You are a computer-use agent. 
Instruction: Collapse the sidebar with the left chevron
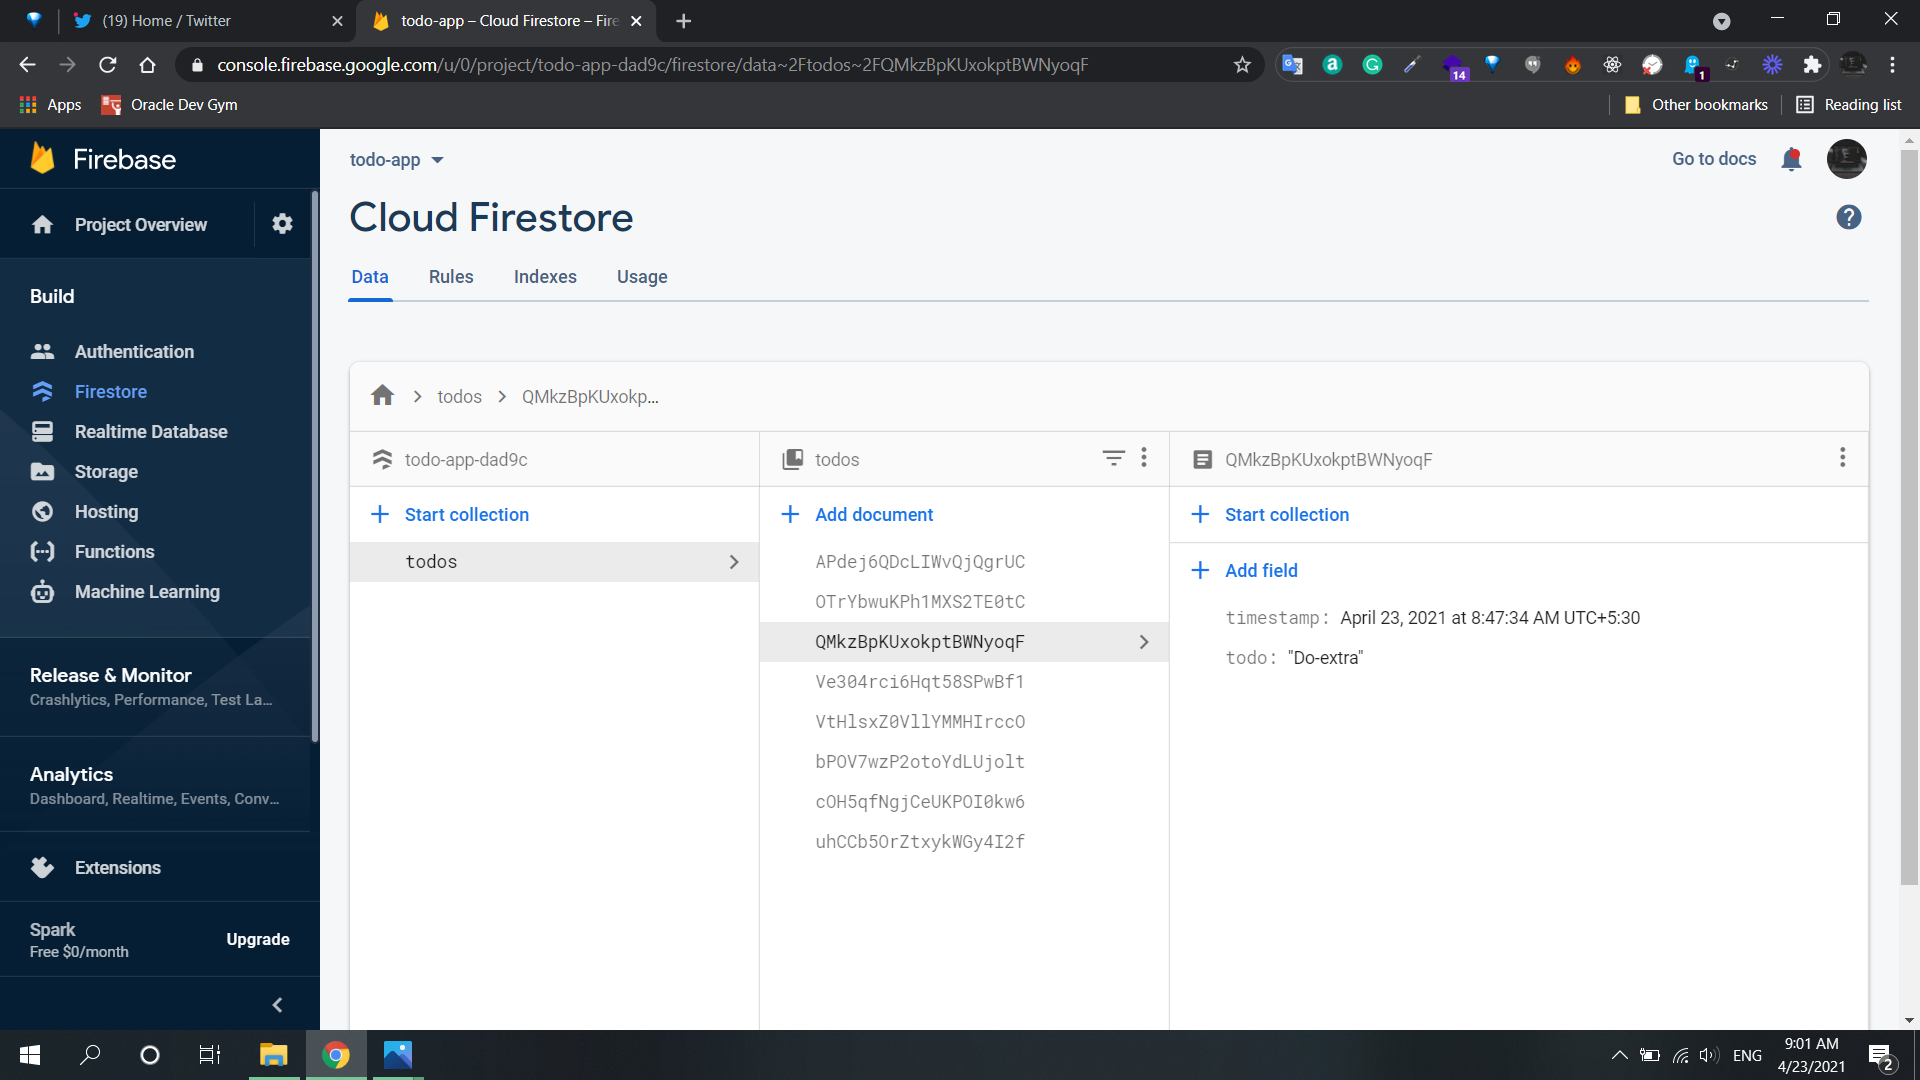tap(277, 1005)
